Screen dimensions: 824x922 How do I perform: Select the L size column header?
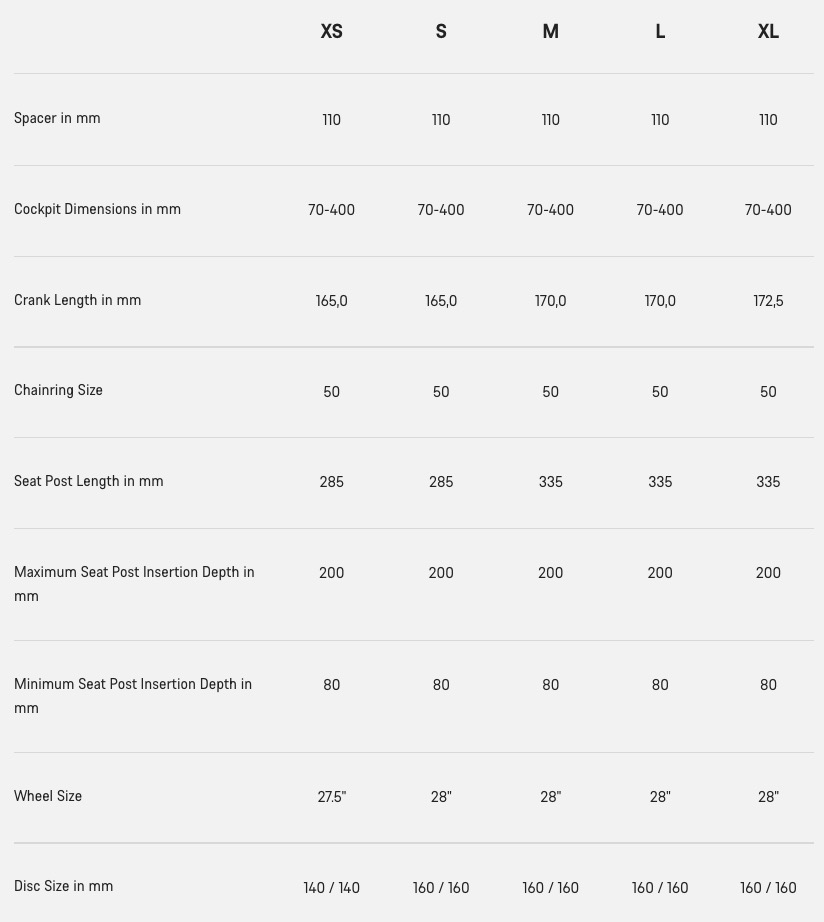(x=660, y=31)
